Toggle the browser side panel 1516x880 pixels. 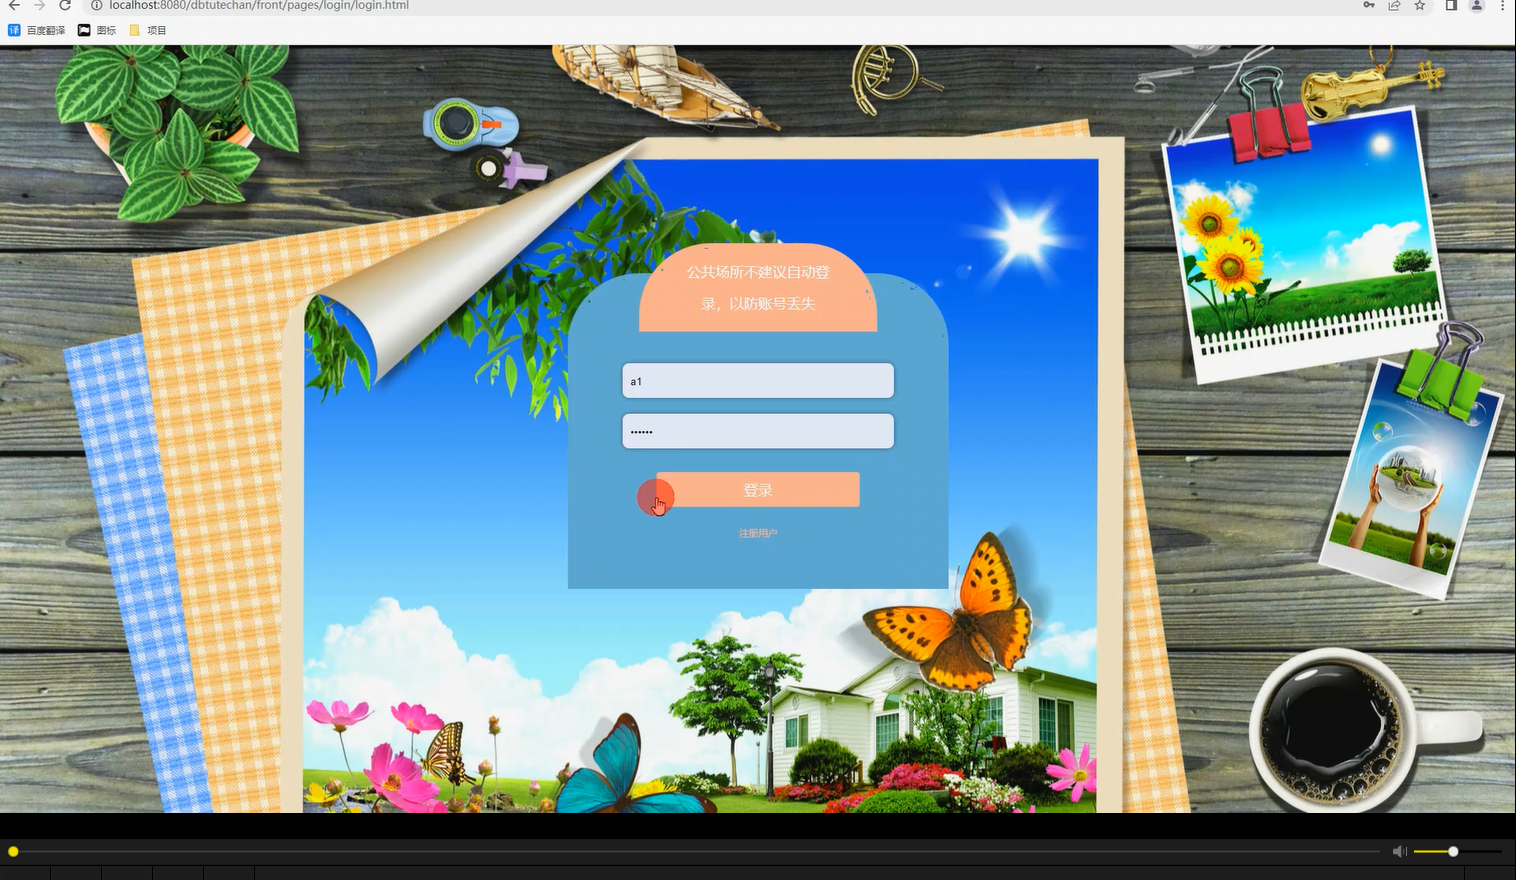tap(1451, 5)
